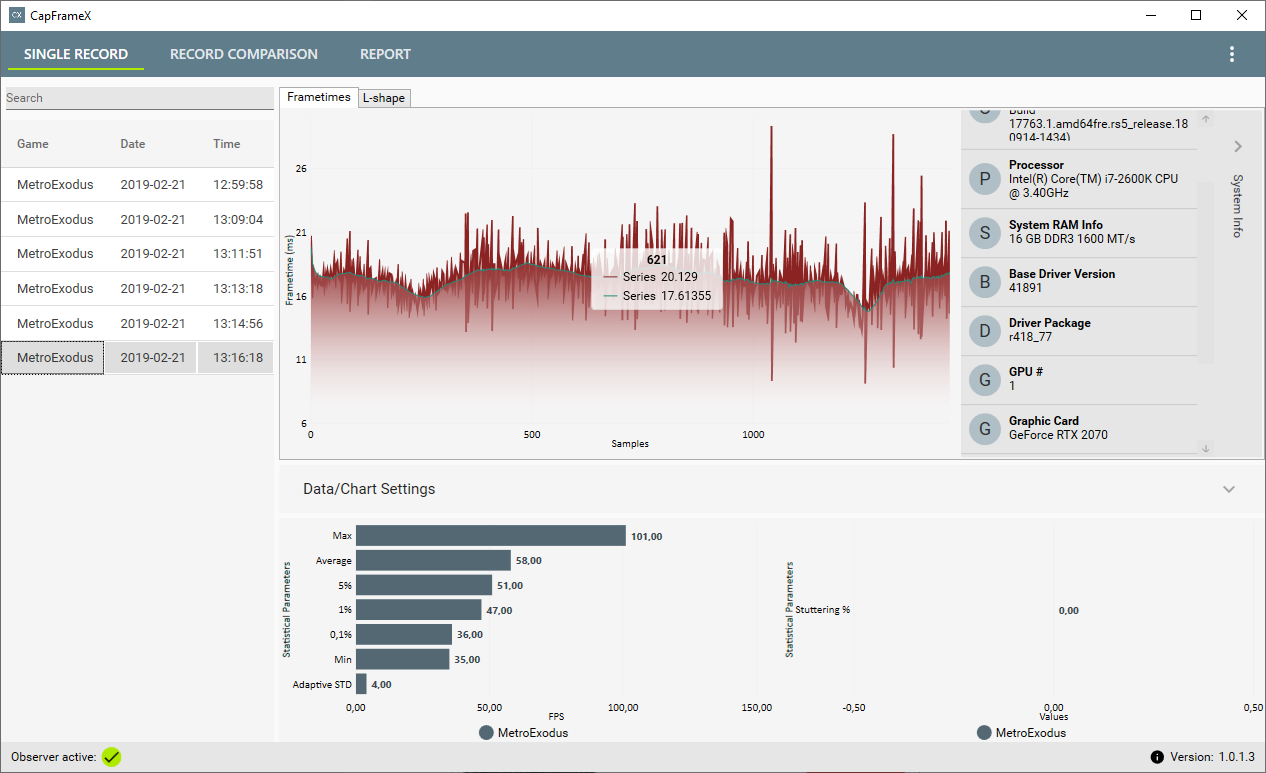1266x773 pixels.
Task: Open the three-dot overflow menu
Action: coord(1232,54)
